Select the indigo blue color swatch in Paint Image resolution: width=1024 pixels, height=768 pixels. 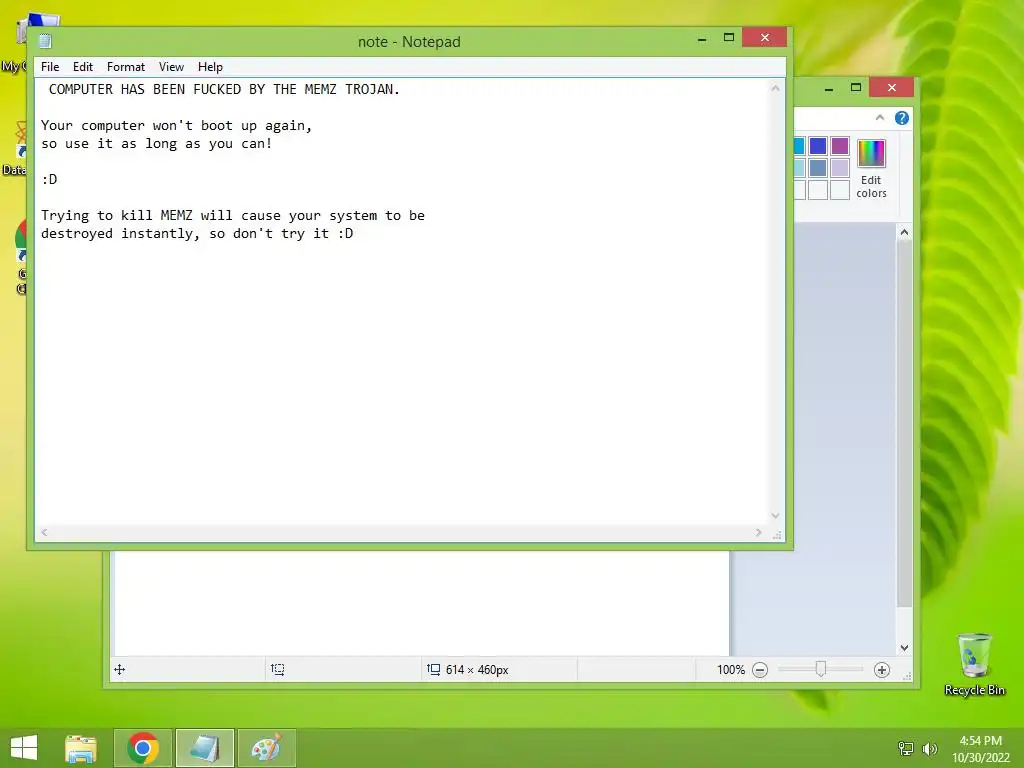818,146
